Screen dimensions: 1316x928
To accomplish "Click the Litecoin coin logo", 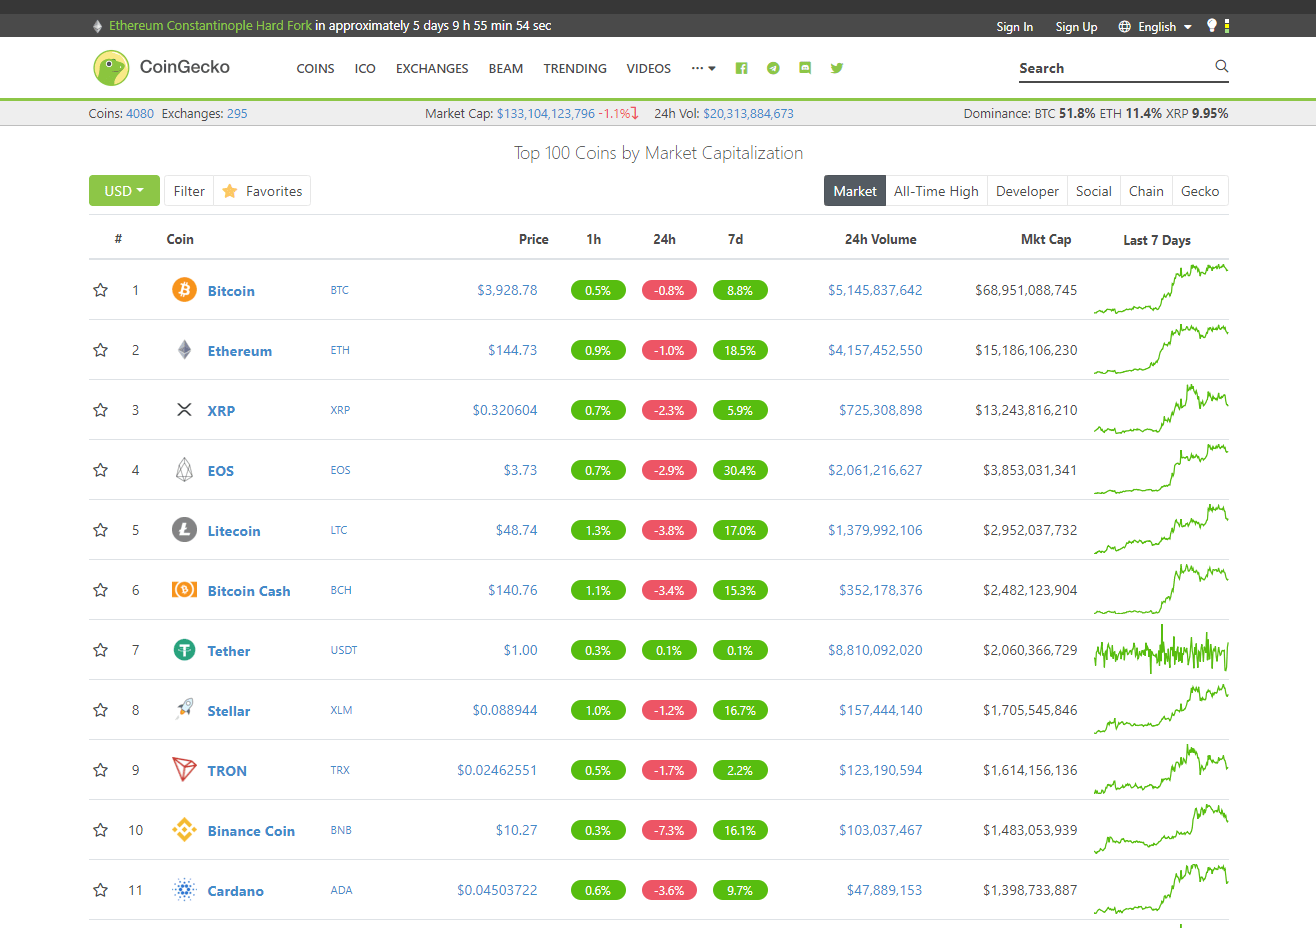I will [x=184, y=529].
